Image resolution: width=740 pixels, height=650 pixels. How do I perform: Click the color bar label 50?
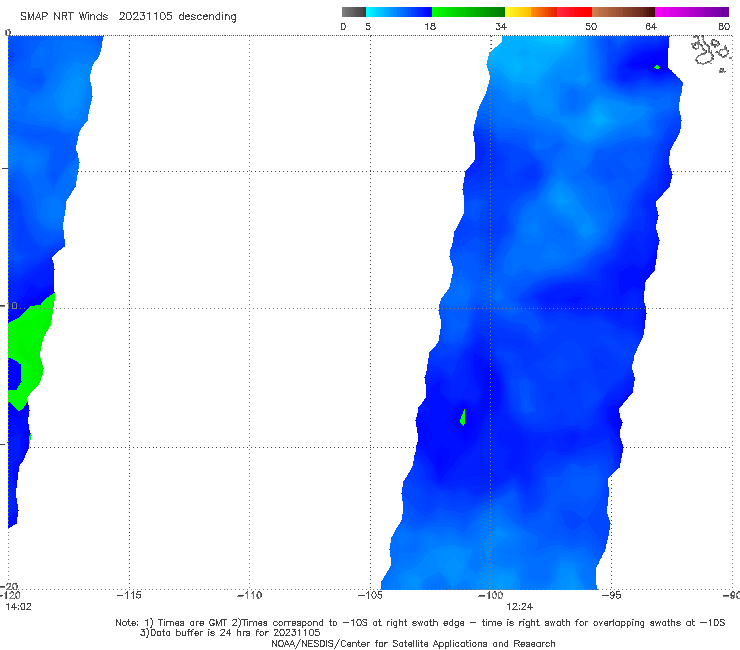coord(591,26)
